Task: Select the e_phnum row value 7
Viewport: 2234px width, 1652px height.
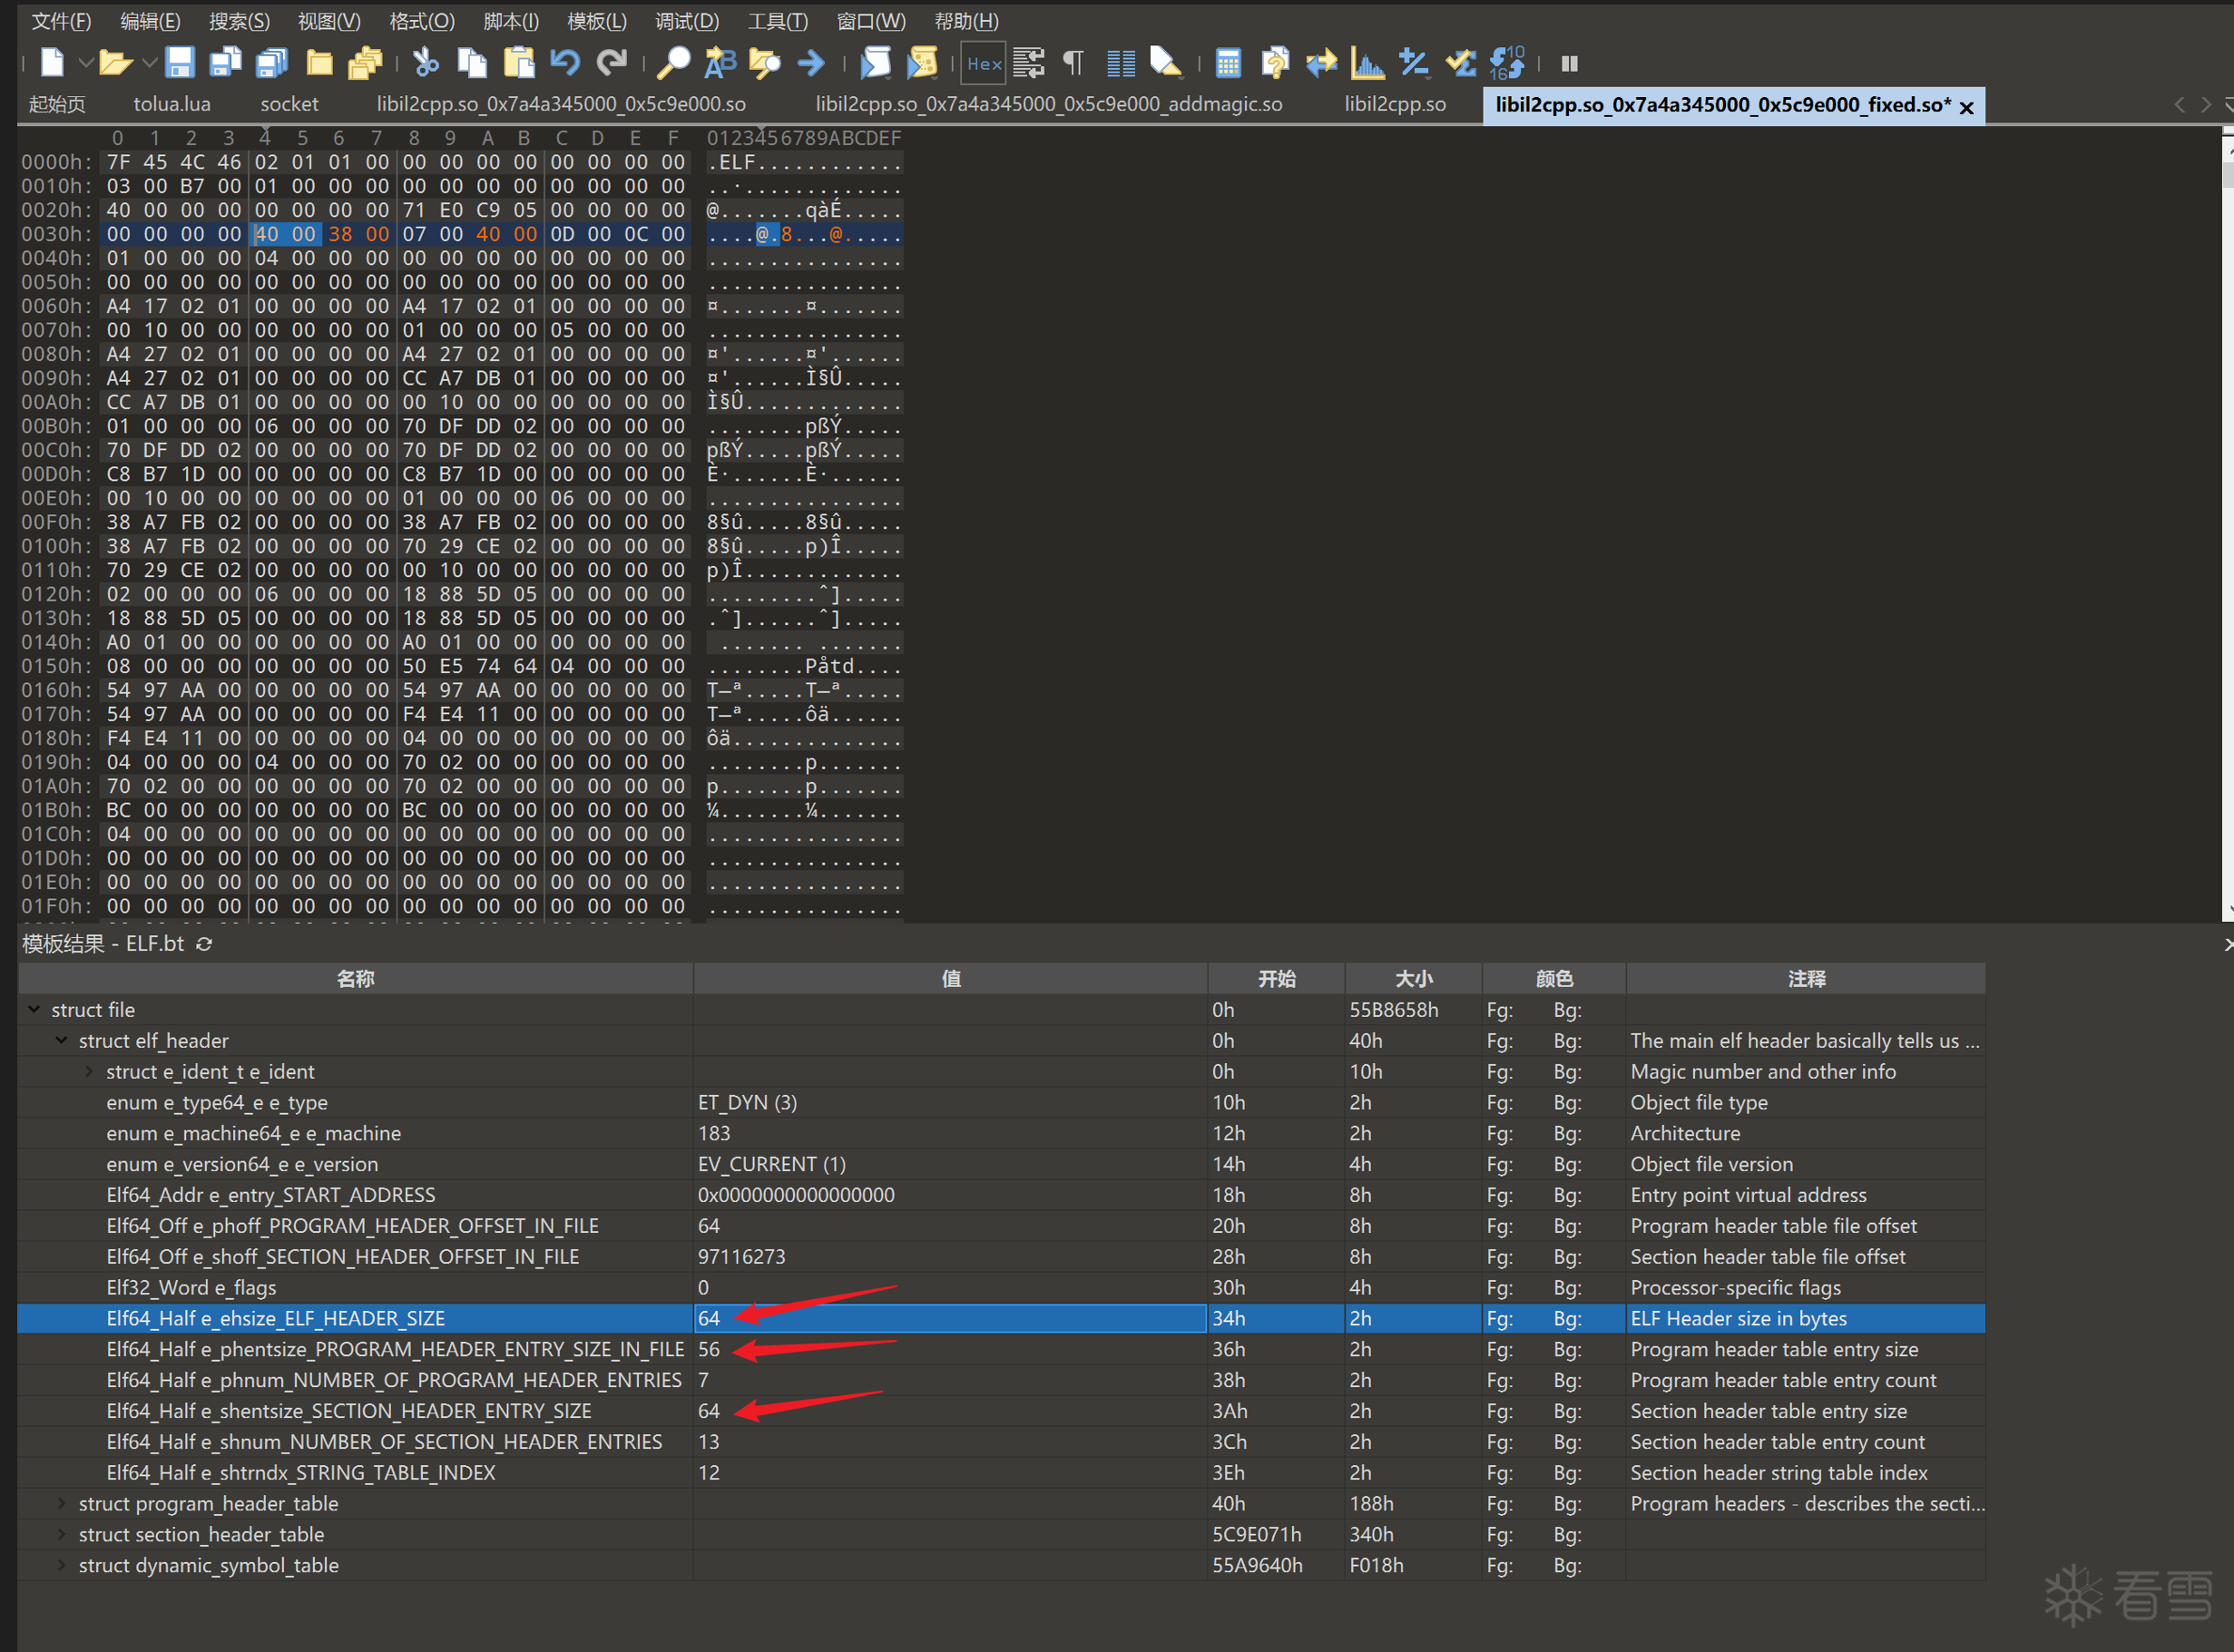Action: (704, 1380)
